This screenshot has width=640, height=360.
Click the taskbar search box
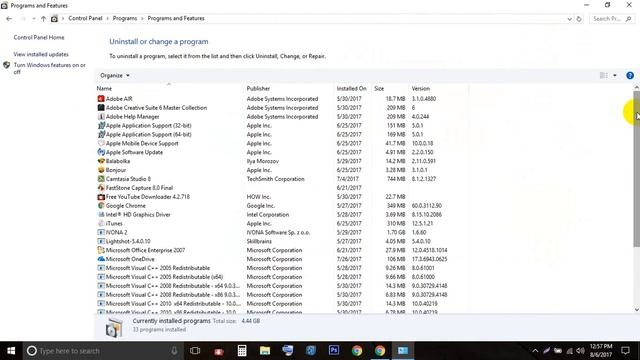click(x=102, y=351)
